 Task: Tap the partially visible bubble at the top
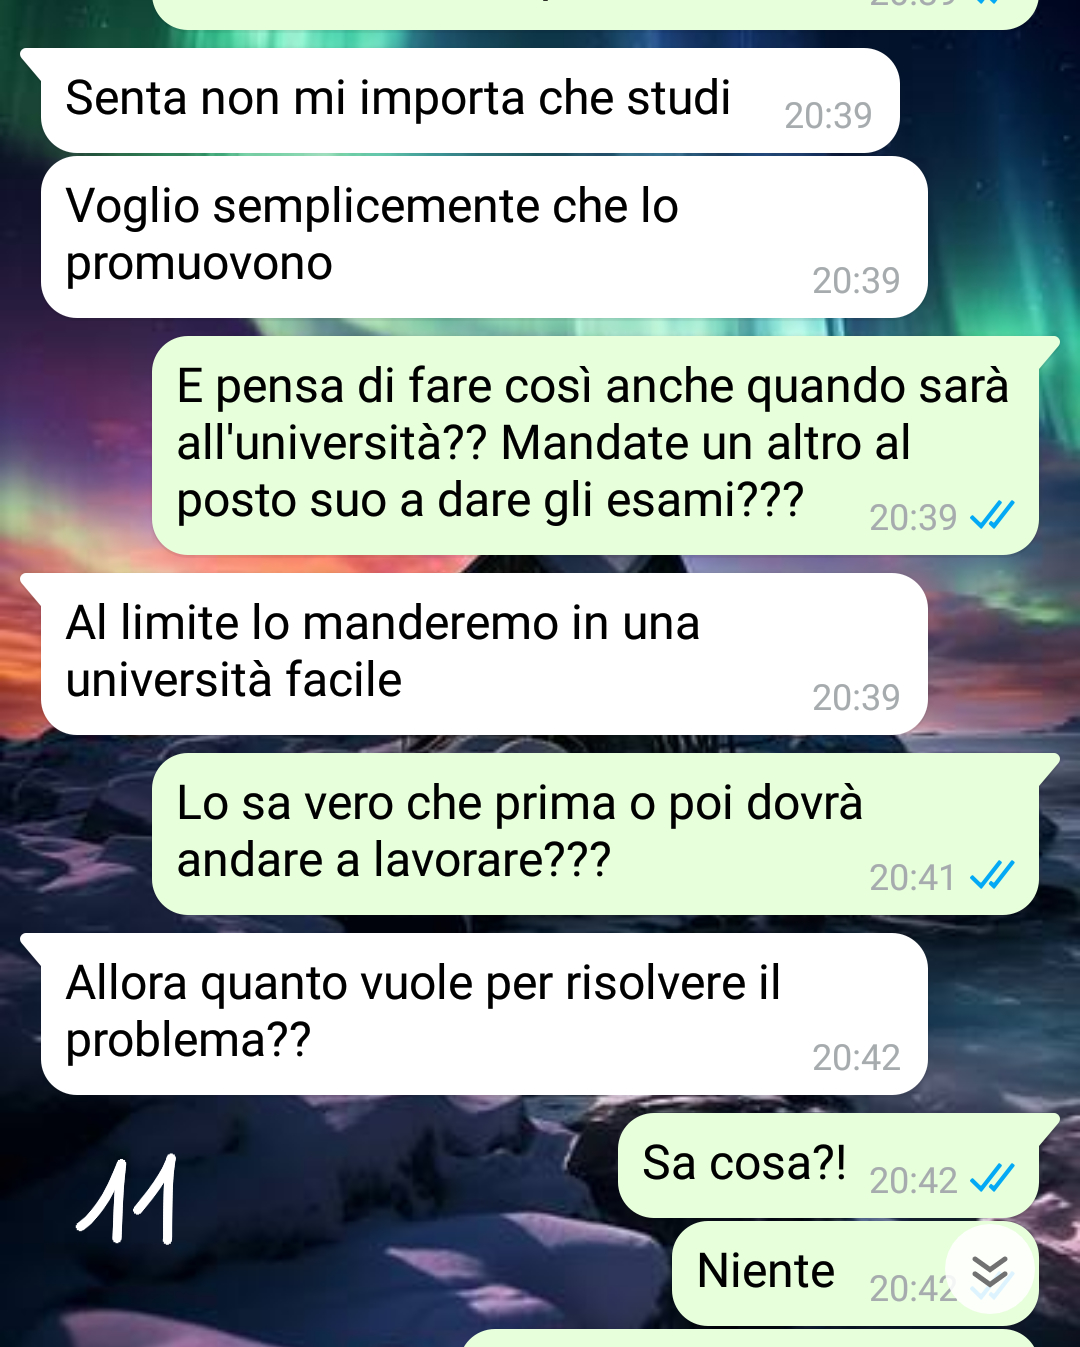pos(596,13)
